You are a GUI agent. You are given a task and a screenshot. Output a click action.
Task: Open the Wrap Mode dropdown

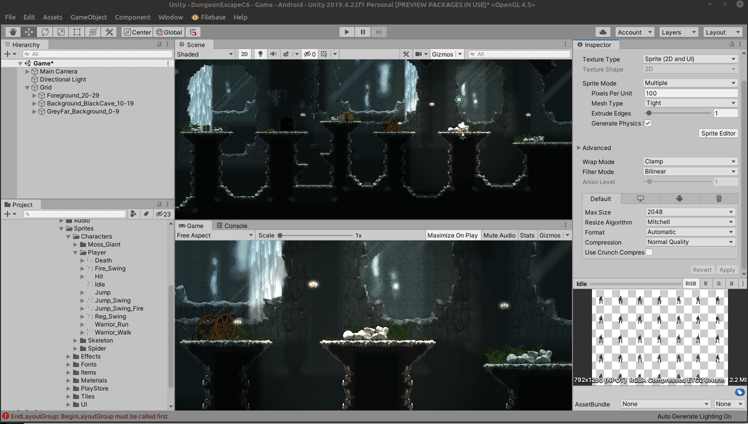click(690, 161)
